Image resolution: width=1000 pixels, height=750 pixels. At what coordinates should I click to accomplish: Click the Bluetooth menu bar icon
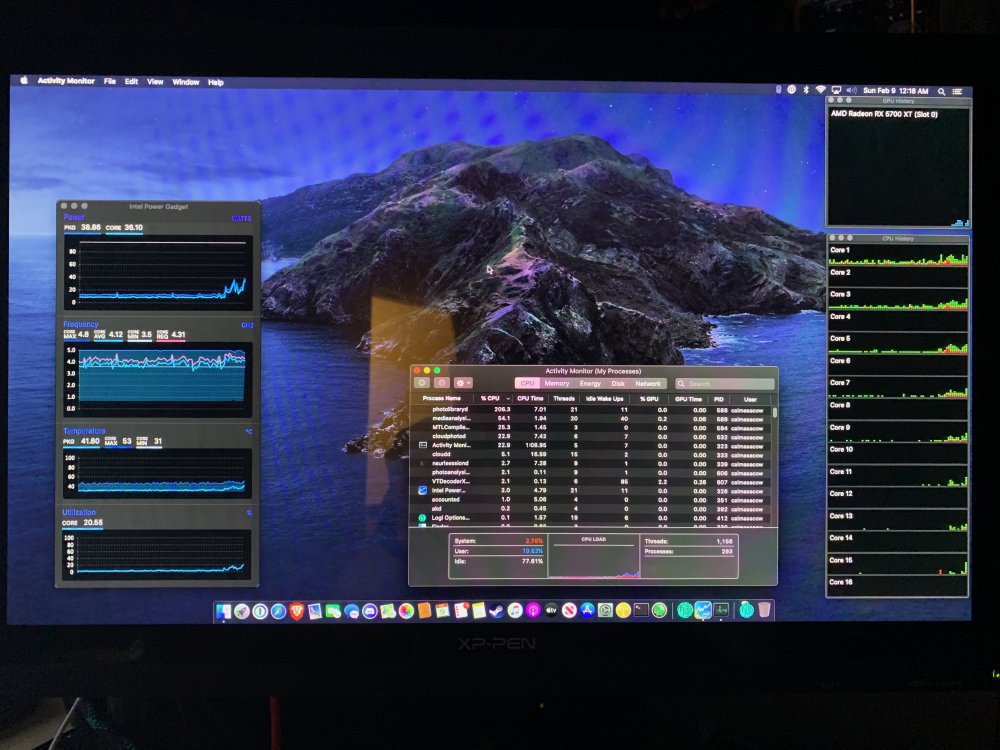805,90
